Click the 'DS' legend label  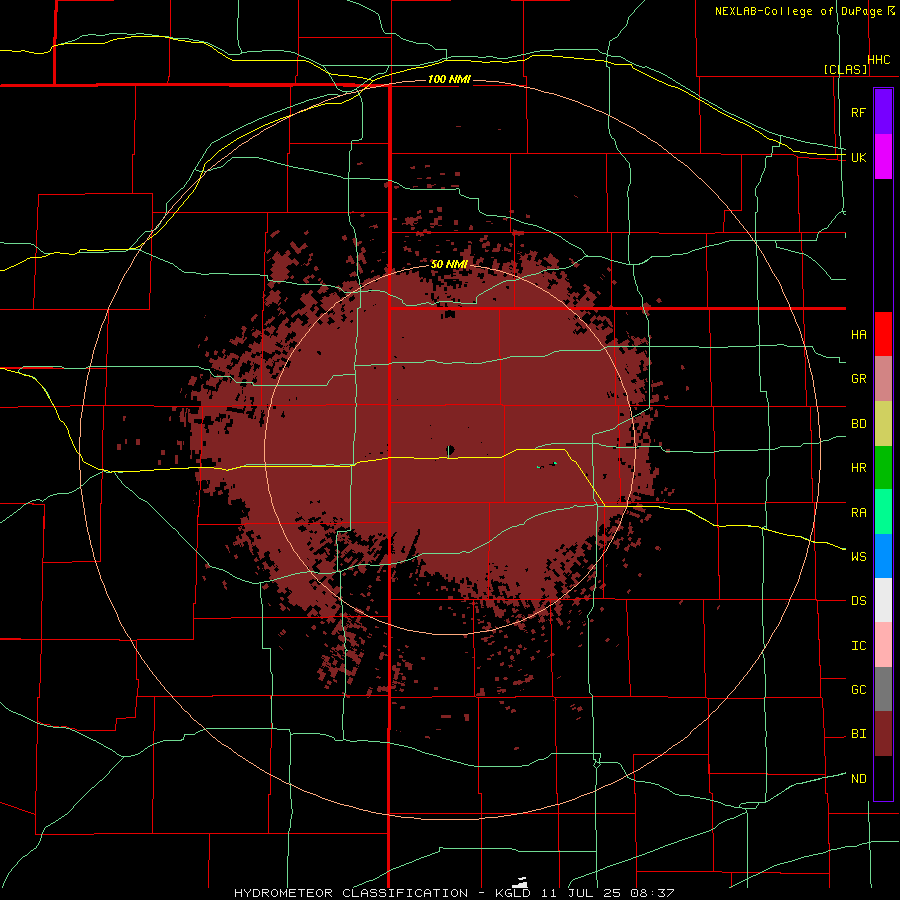(x=858, y=600)
